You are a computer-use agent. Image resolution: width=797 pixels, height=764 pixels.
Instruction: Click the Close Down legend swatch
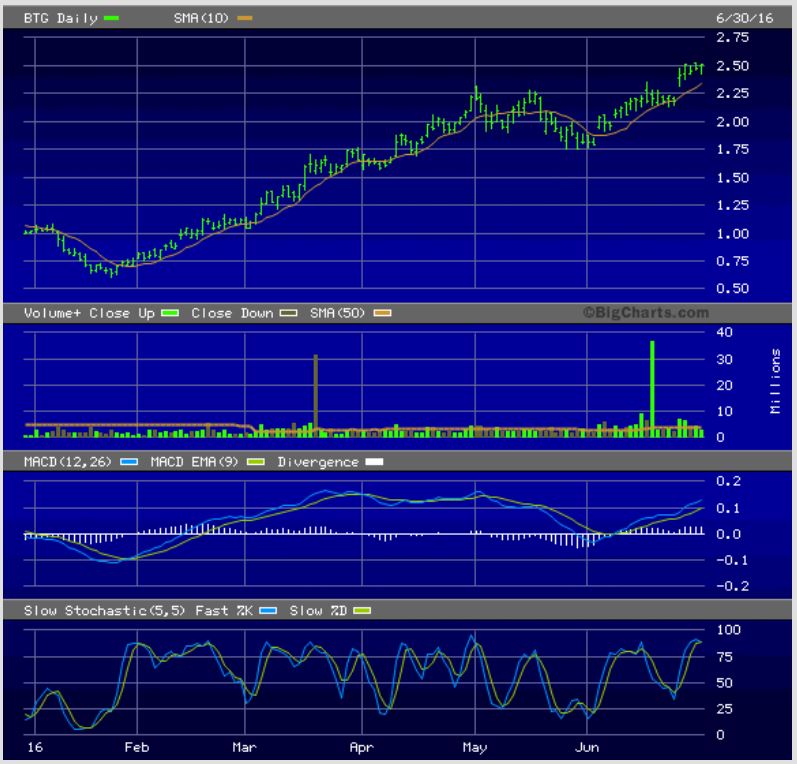click(x=288, y=313)
